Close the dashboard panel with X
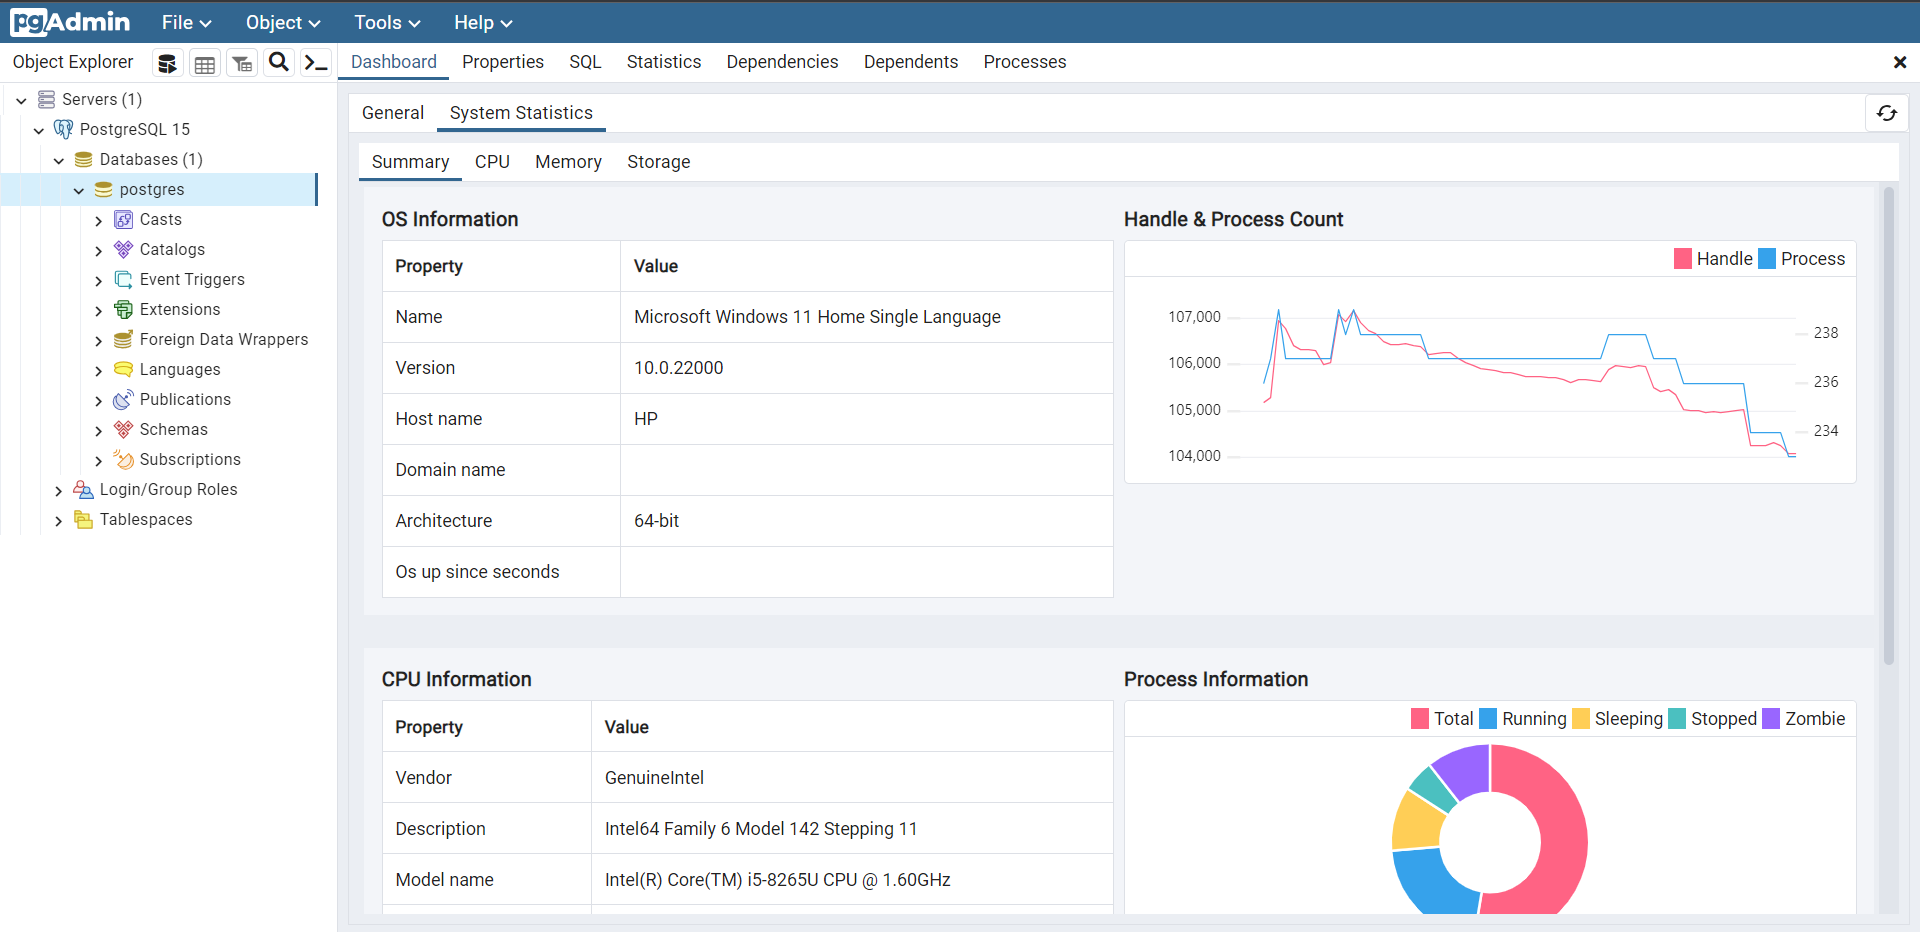1920x932 pixels. point(1900,62)
